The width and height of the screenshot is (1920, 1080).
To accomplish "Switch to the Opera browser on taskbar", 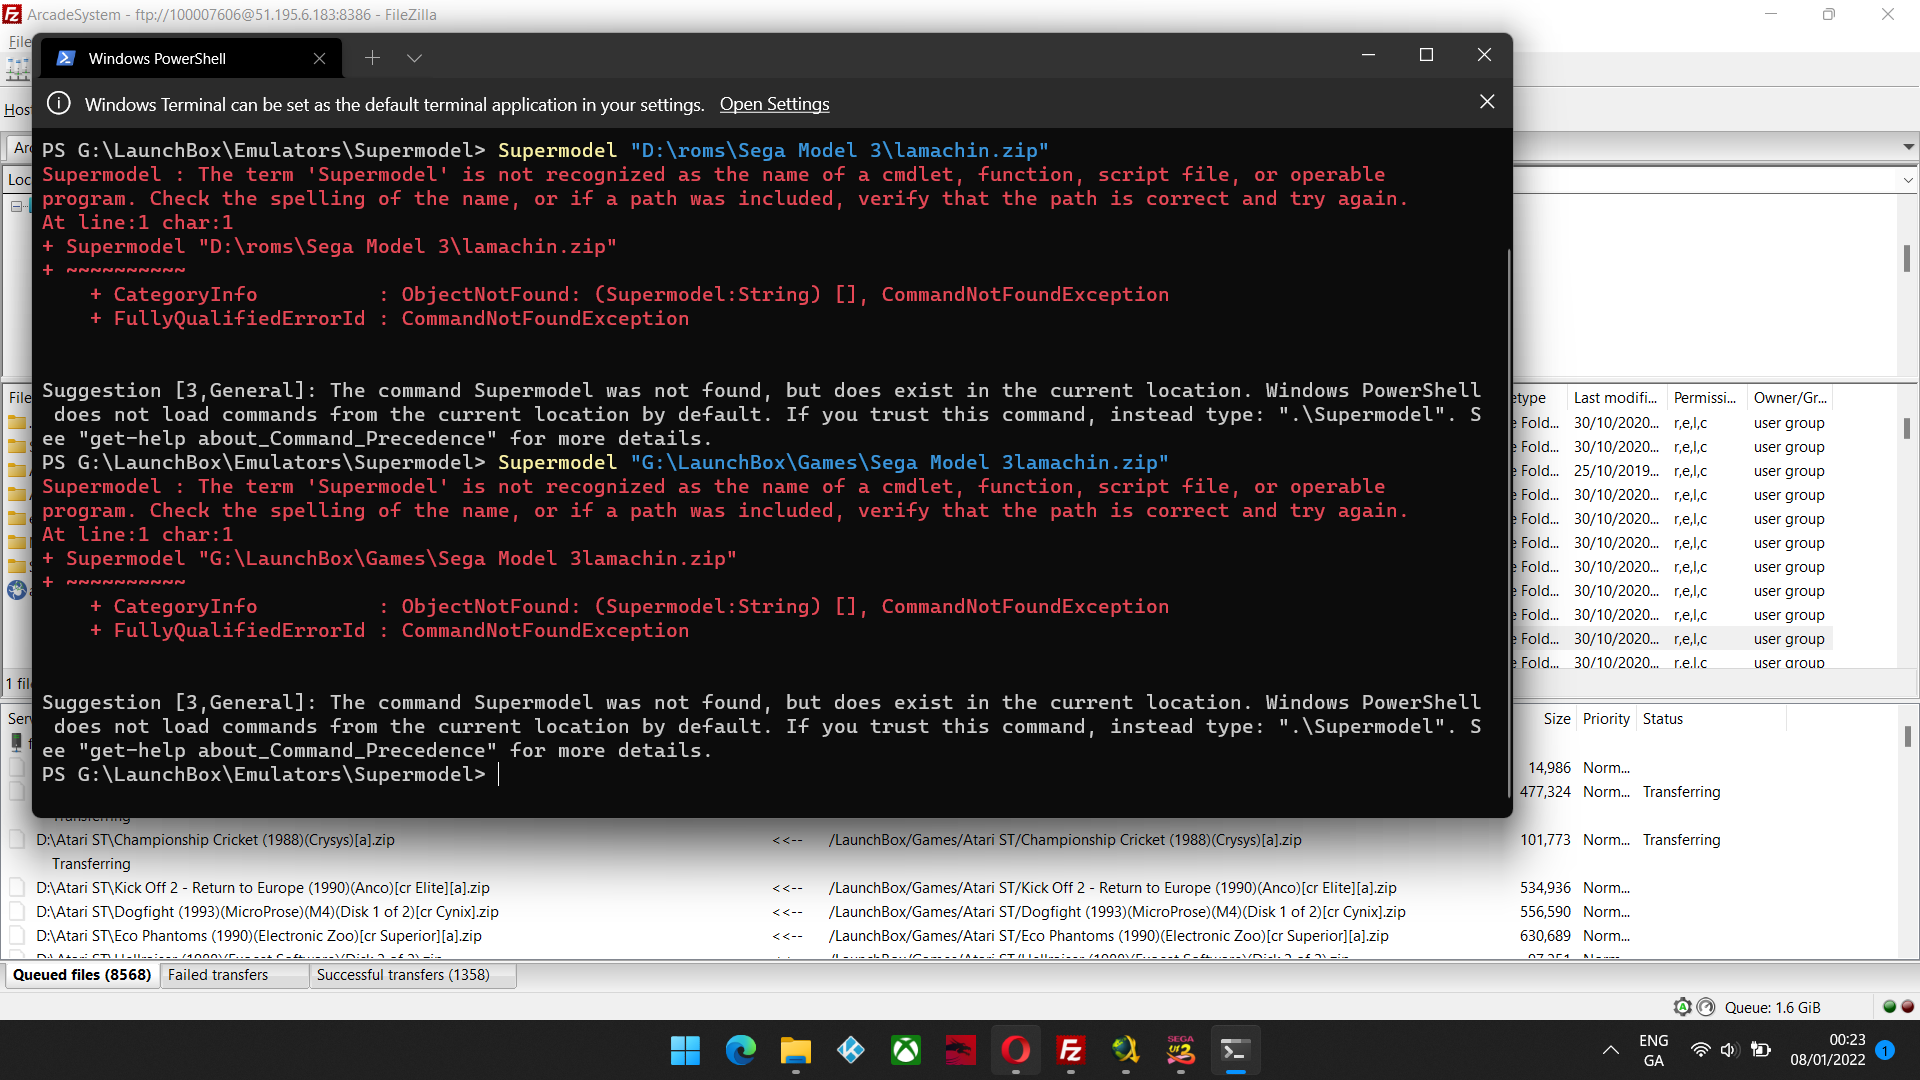I will click(1015, 1050).
